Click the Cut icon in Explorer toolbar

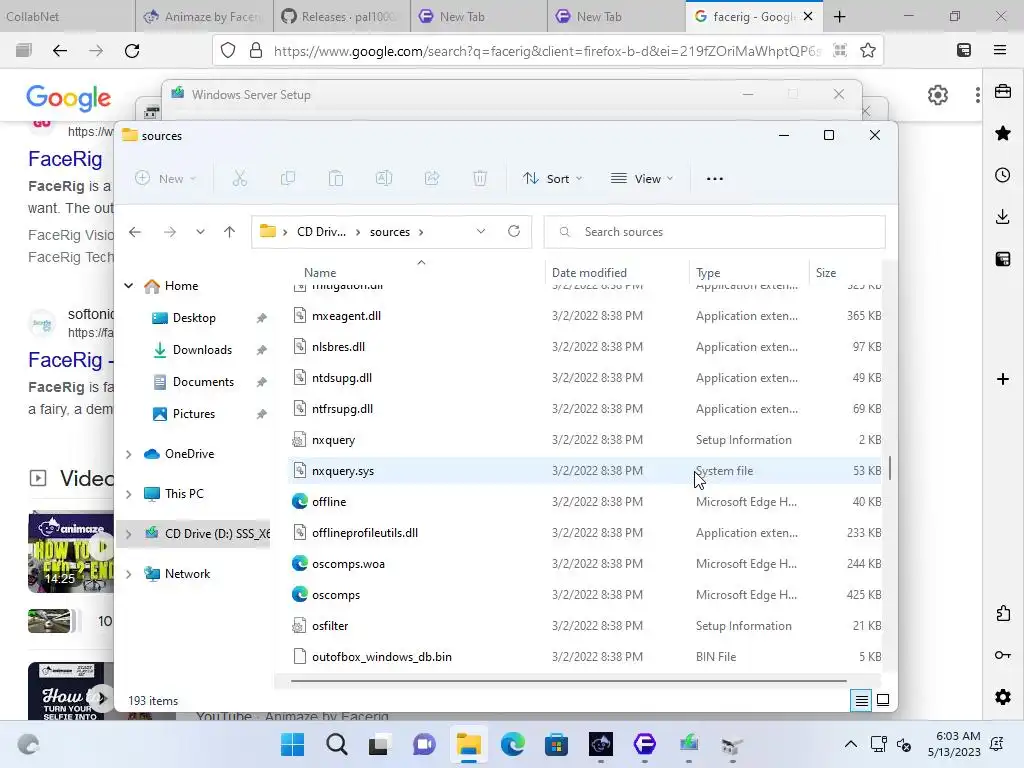[x=240, y=178]
